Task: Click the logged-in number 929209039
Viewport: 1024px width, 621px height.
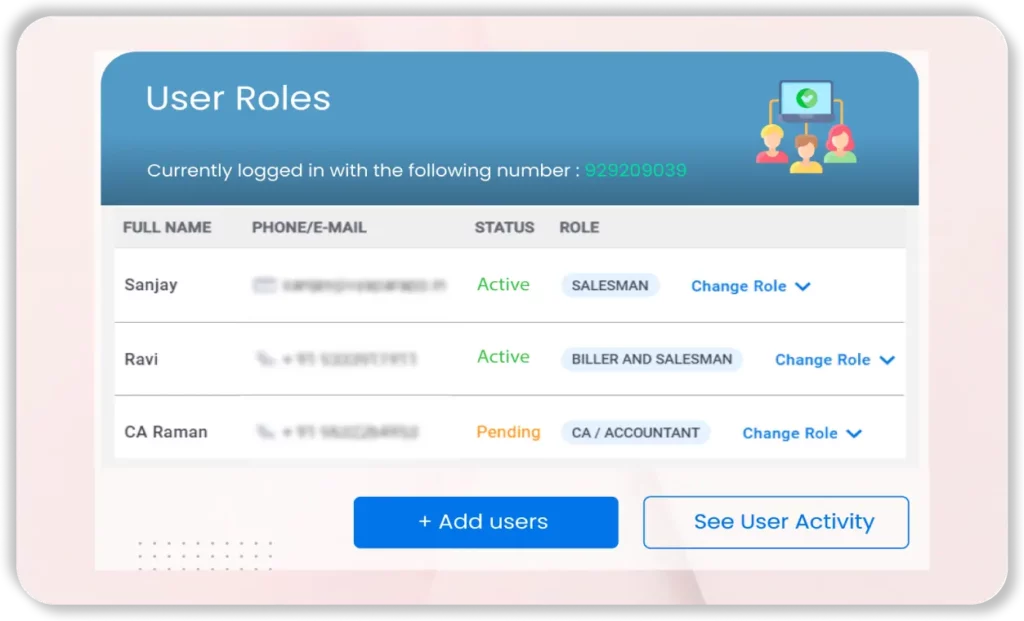Action: (x=638, y=170)
